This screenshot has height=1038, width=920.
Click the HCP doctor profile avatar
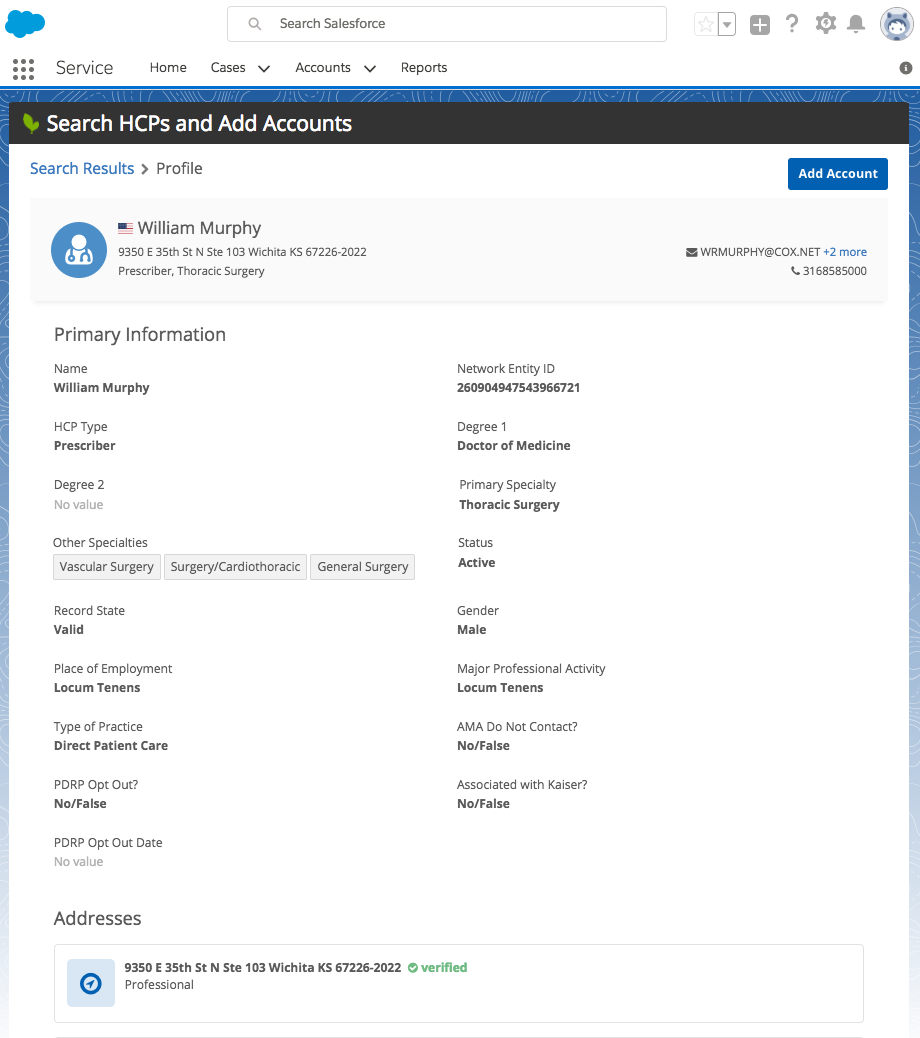coord(79,250)
